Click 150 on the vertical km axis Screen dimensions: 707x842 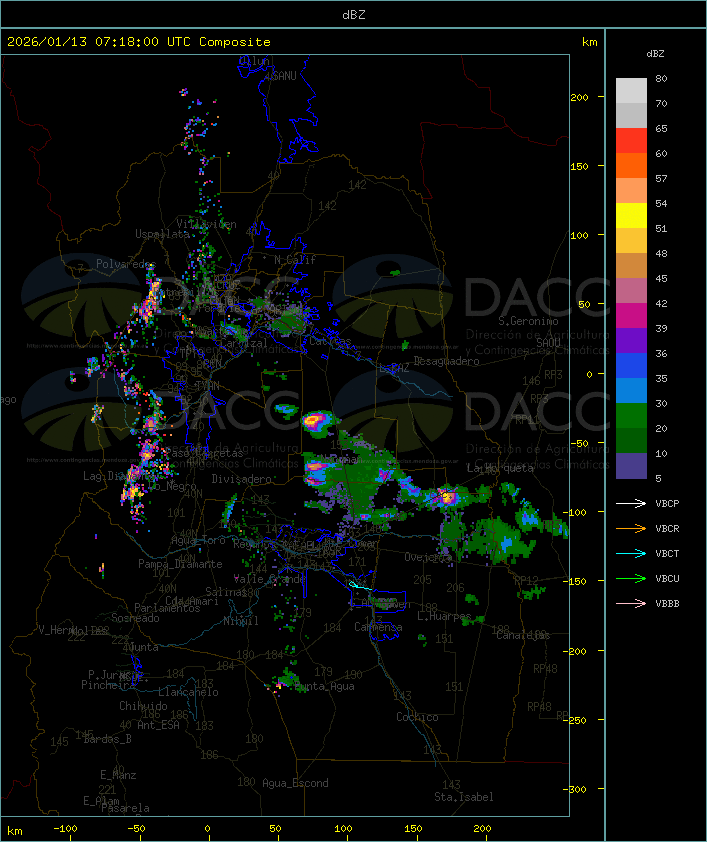coord(579,166)
